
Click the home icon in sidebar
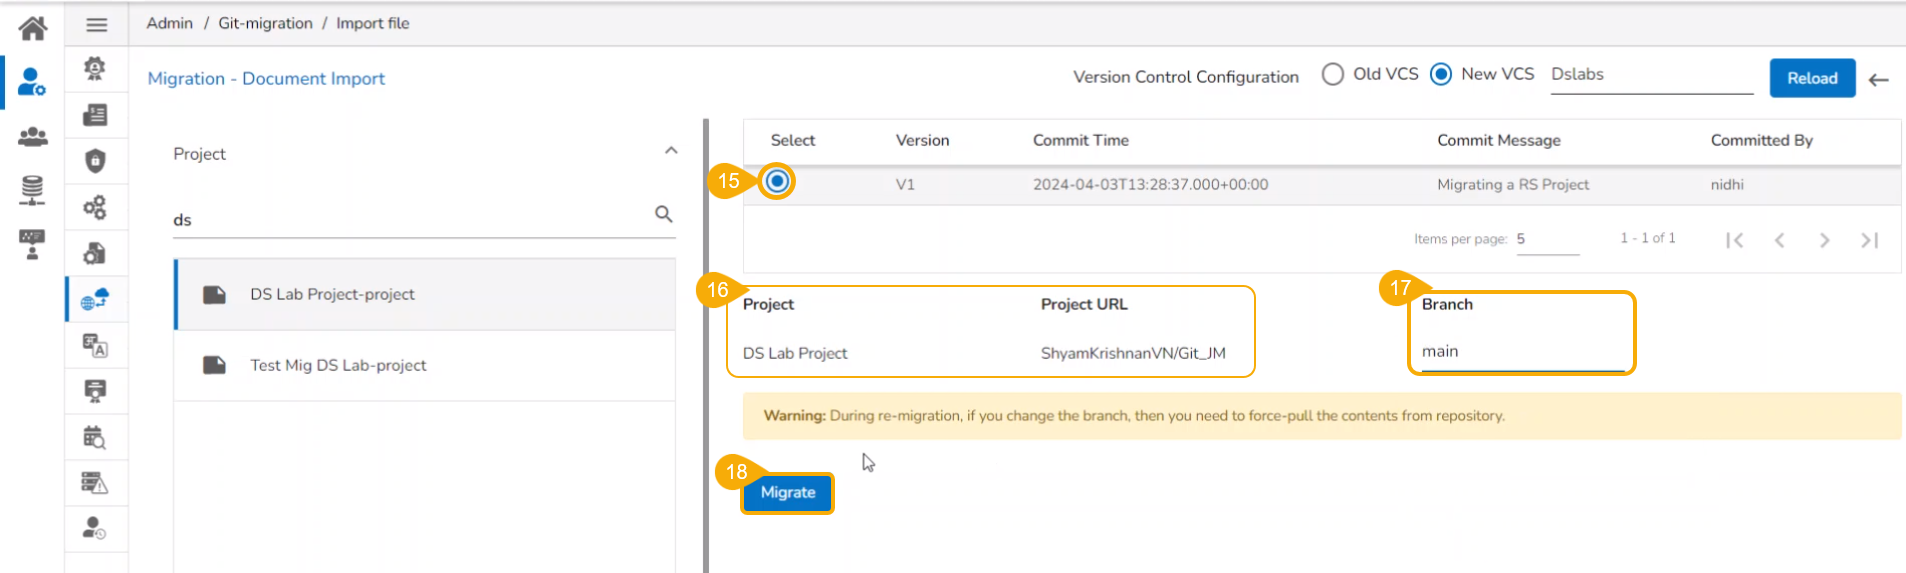point(32,28)
